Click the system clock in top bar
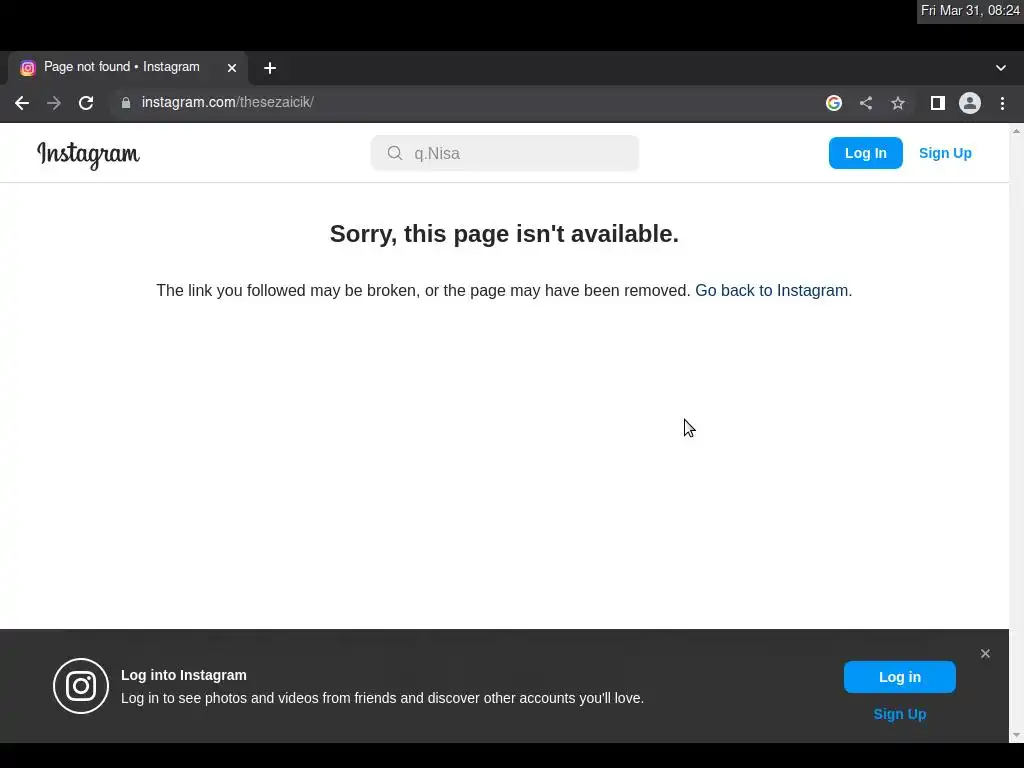Viewport: 1024px width, 768px height. 970,10
